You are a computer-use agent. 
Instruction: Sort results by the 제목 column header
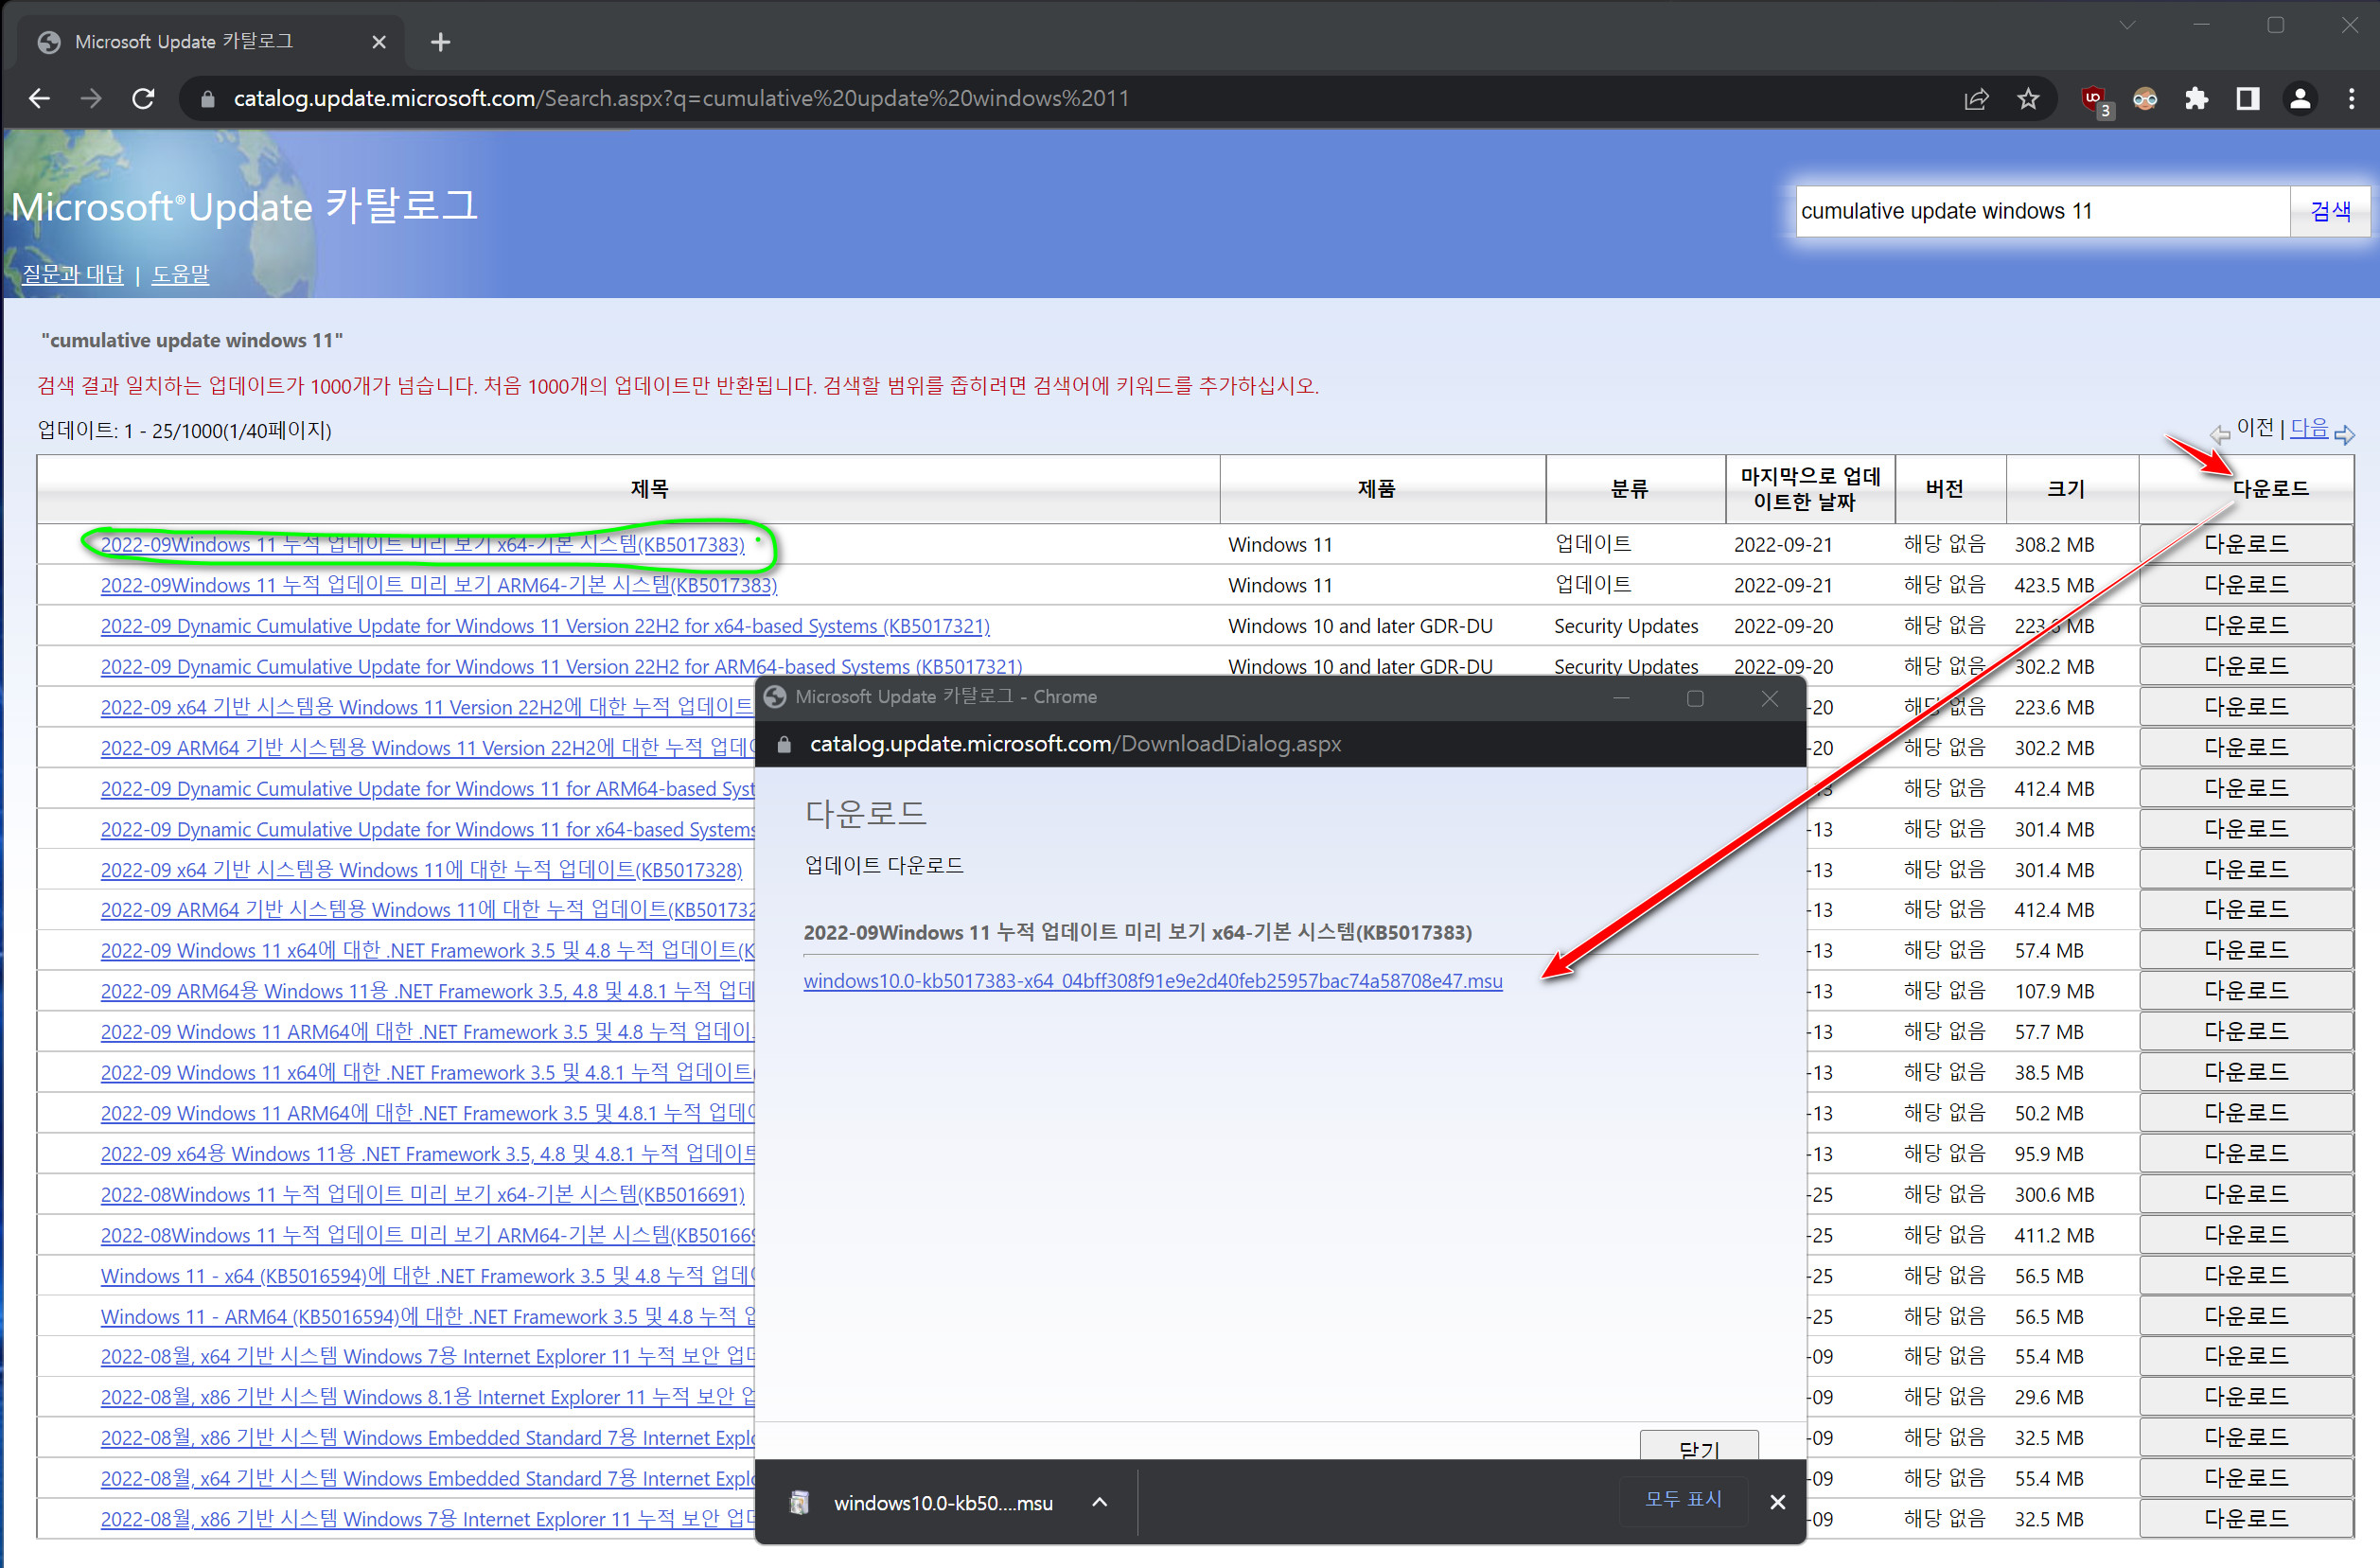pyautogui.click(x=649, y=489)
